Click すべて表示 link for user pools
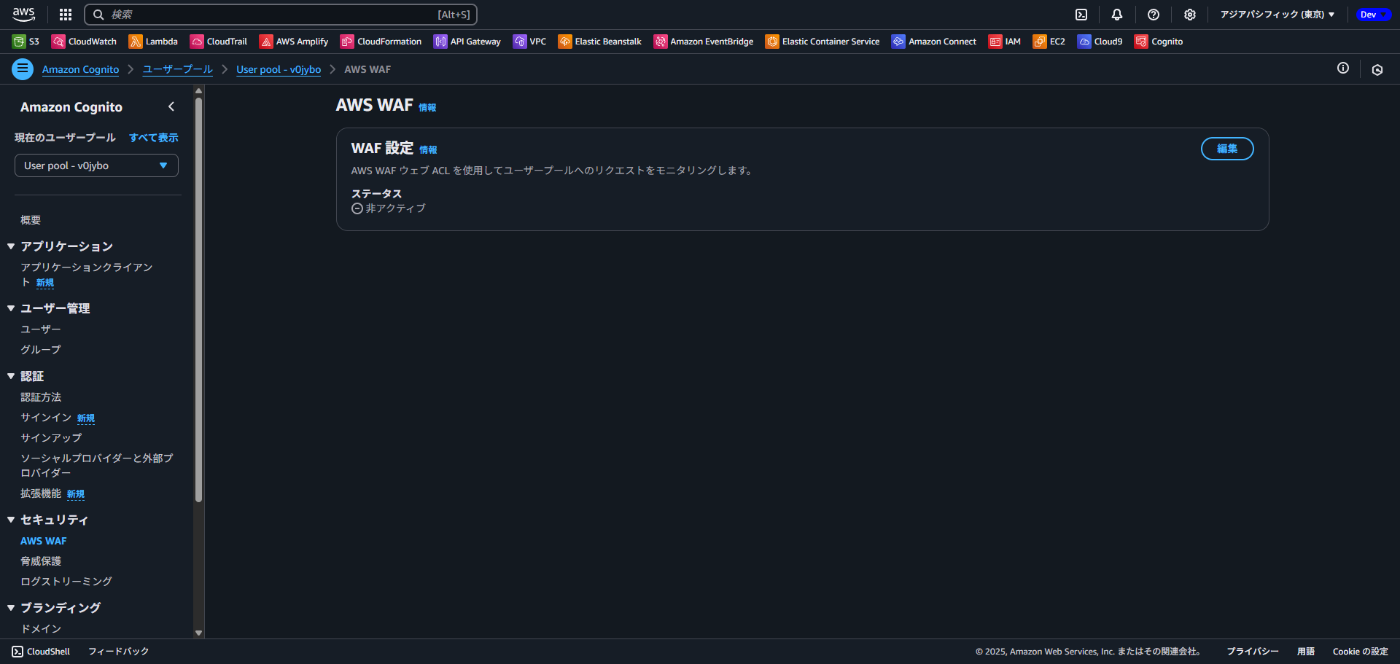 point(154,138)
